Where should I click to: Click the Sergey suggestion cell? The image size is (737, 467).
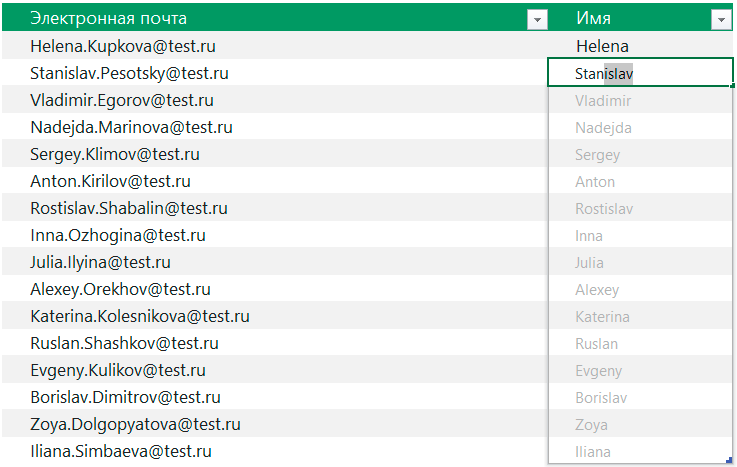coord(641,154)
